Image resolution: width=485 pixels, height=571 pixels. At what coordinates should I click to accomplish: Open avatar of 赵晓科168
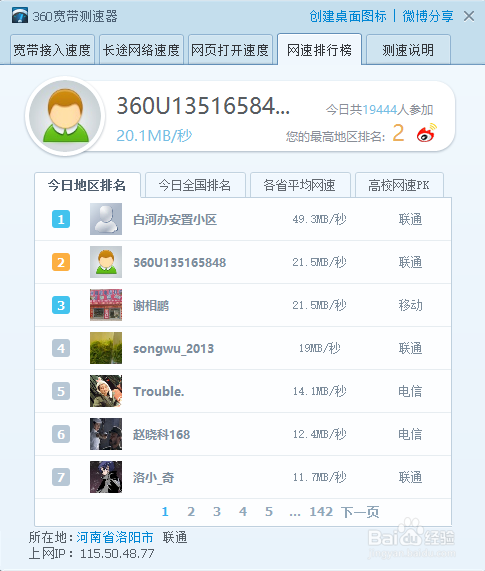tap(106, 434)
